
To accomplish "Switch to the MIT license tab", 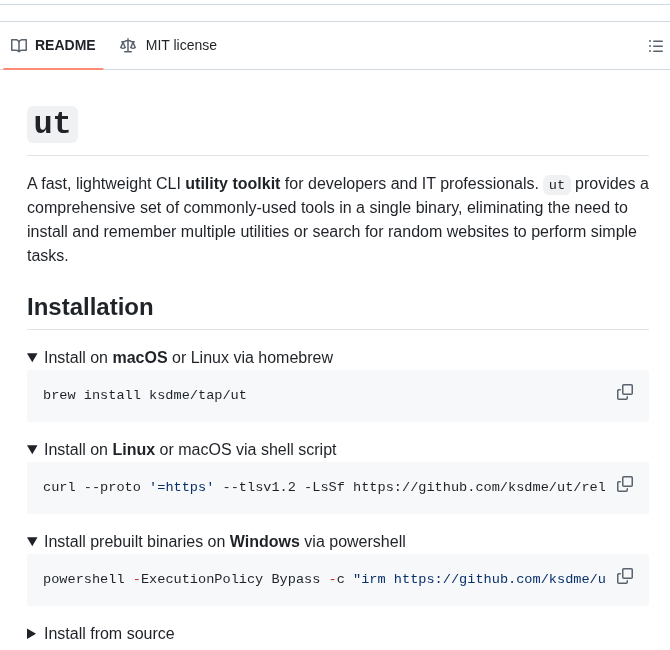I will coord(180,45).
